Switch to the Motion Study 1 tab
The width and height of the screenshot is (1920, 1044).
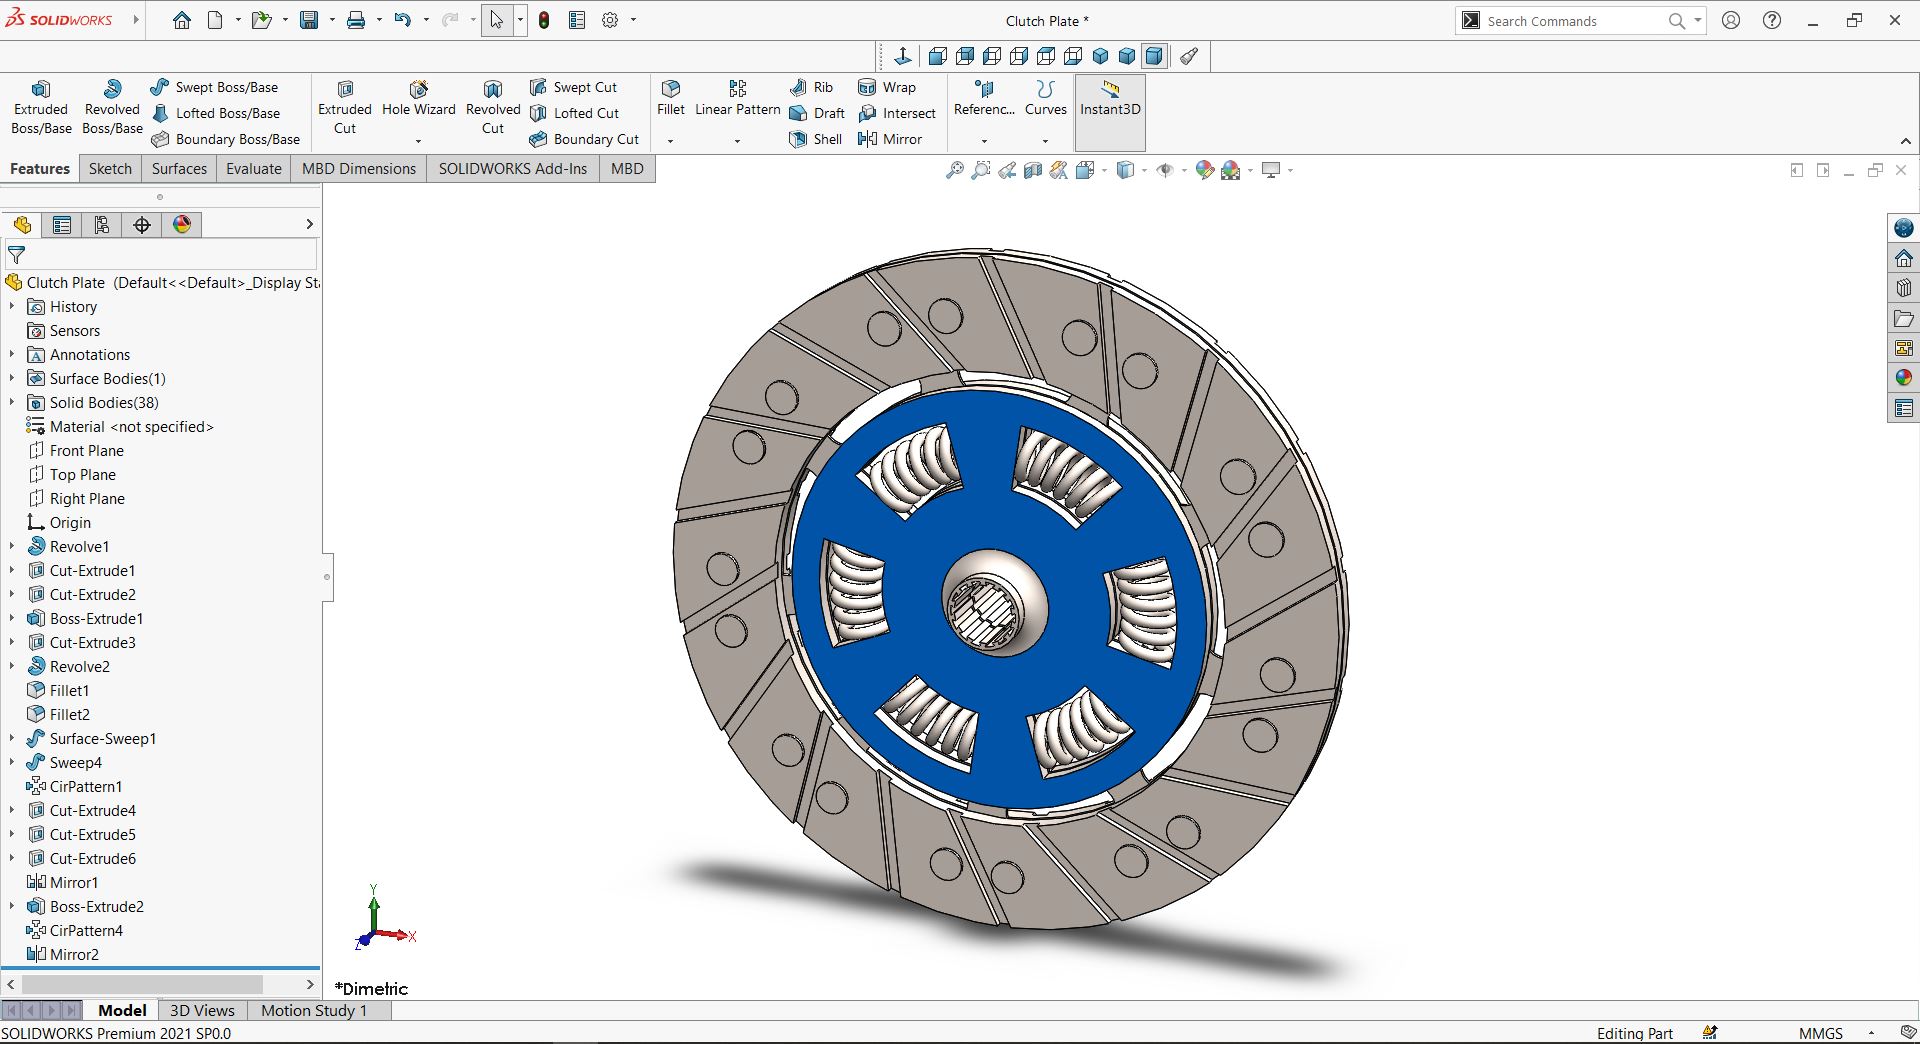click(314, 1010)
